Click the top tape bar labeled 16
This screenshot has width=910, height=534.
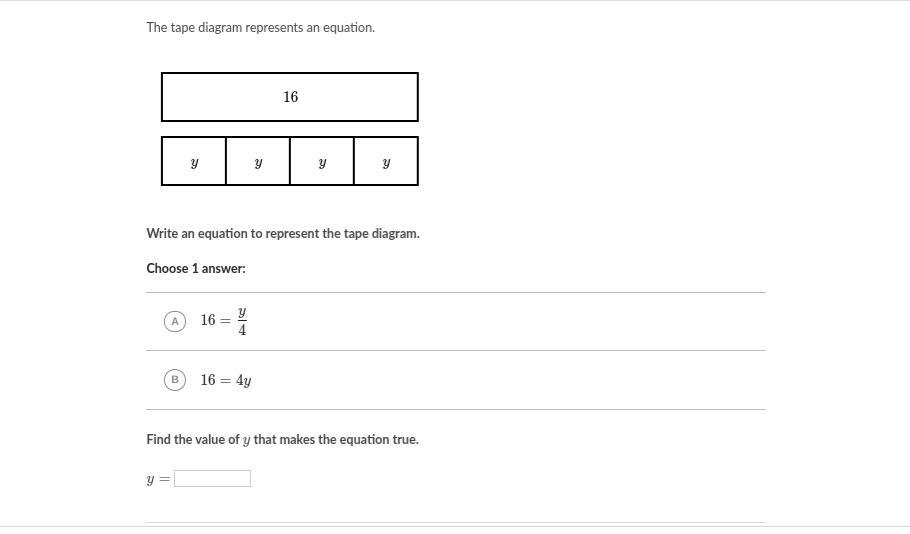pos(290,97)
